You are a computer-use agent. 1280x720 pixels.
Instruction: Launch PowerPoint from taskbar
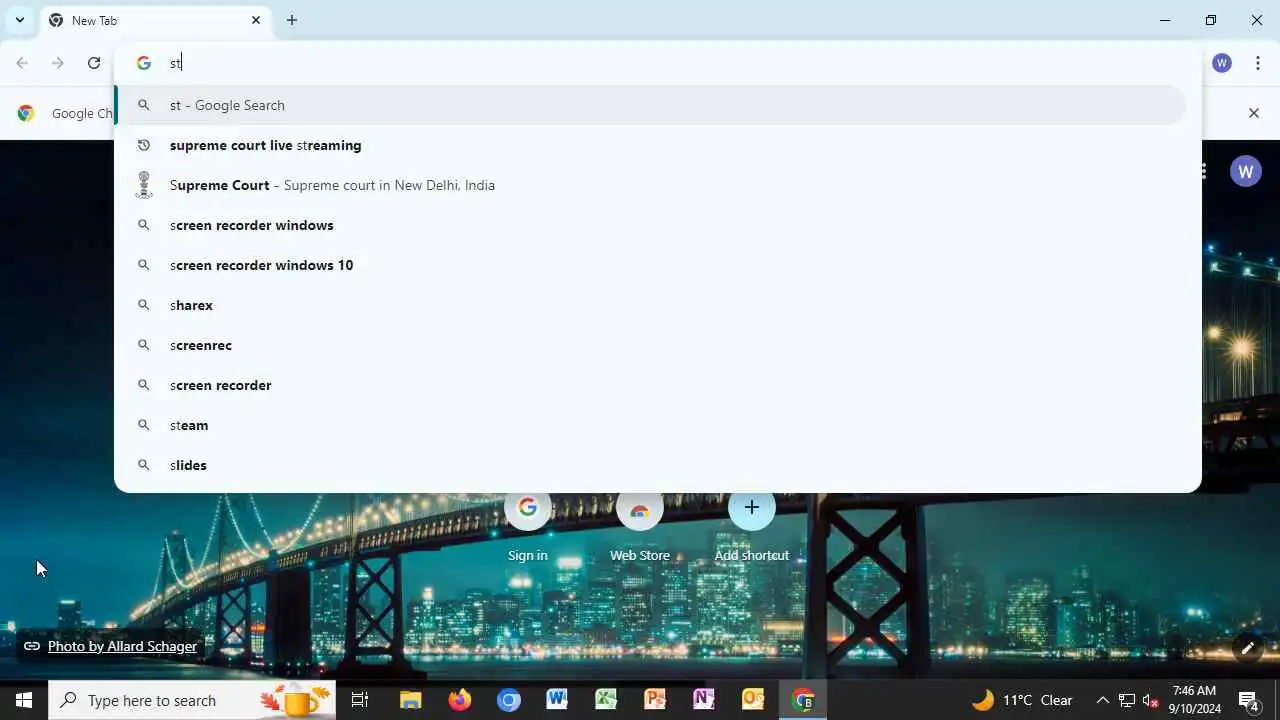pyautogui.click(x=655, y=700)
